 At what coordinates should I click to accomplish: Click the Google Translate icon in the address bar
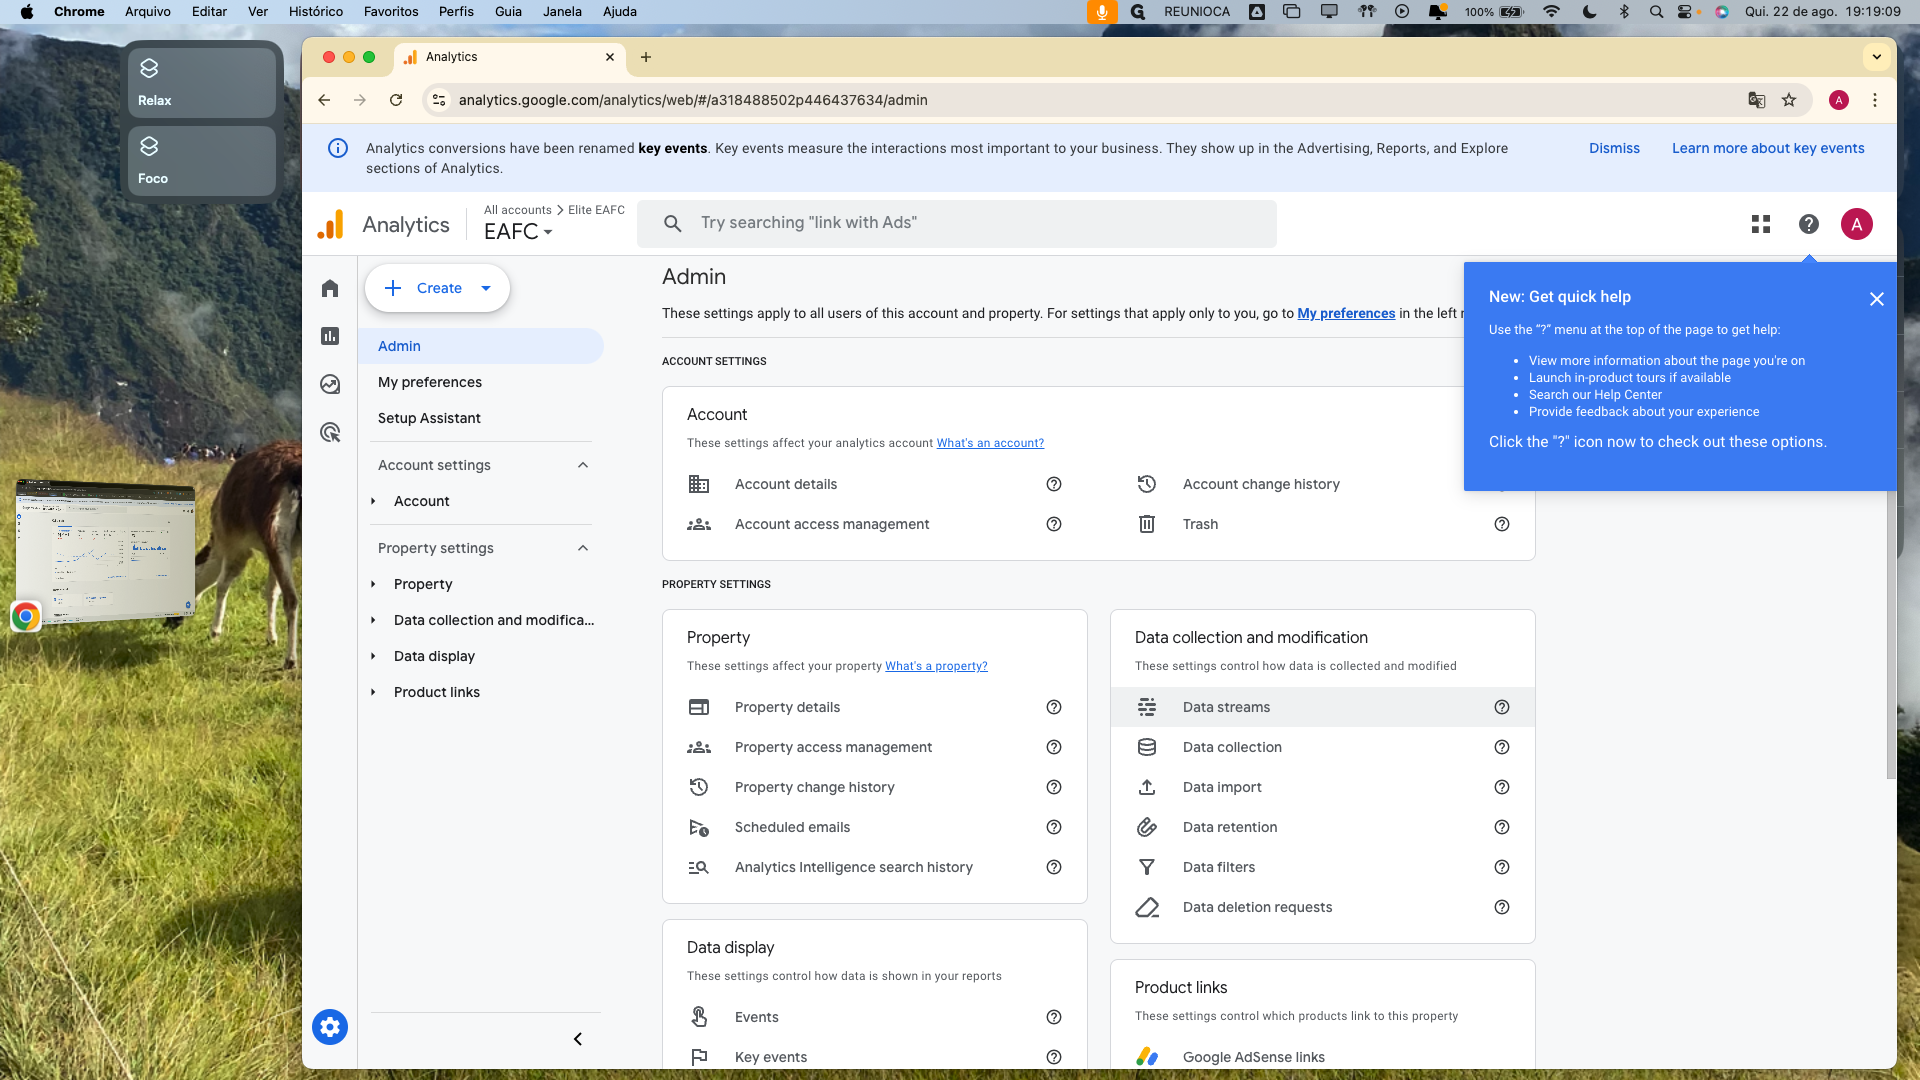pyautogui.click(x=1756, y=100)
